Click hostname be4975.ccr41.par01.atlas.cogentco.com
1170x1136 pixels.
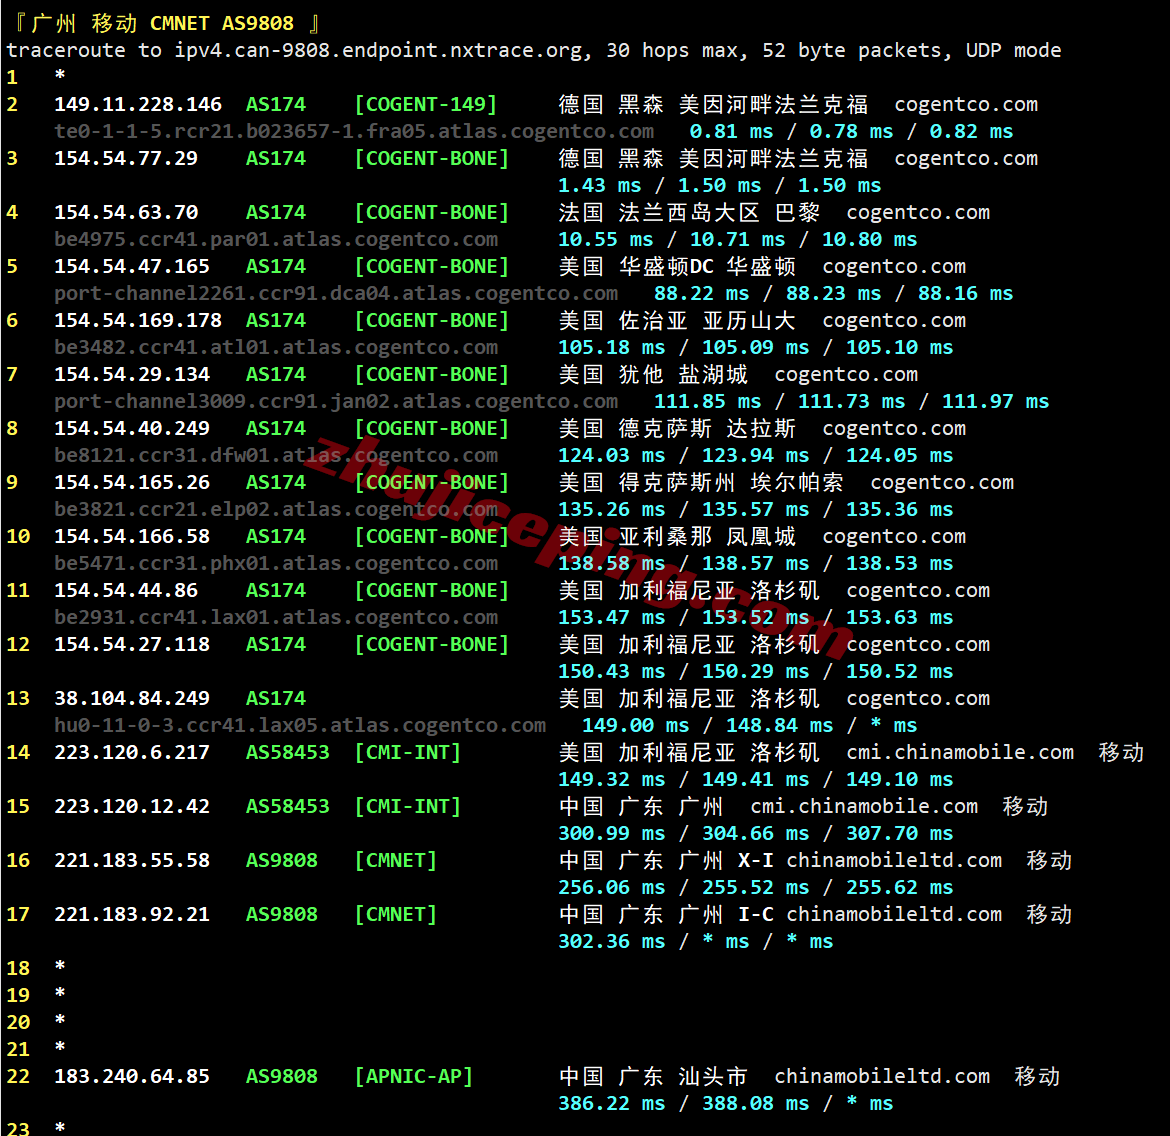(x=276, y=240)
